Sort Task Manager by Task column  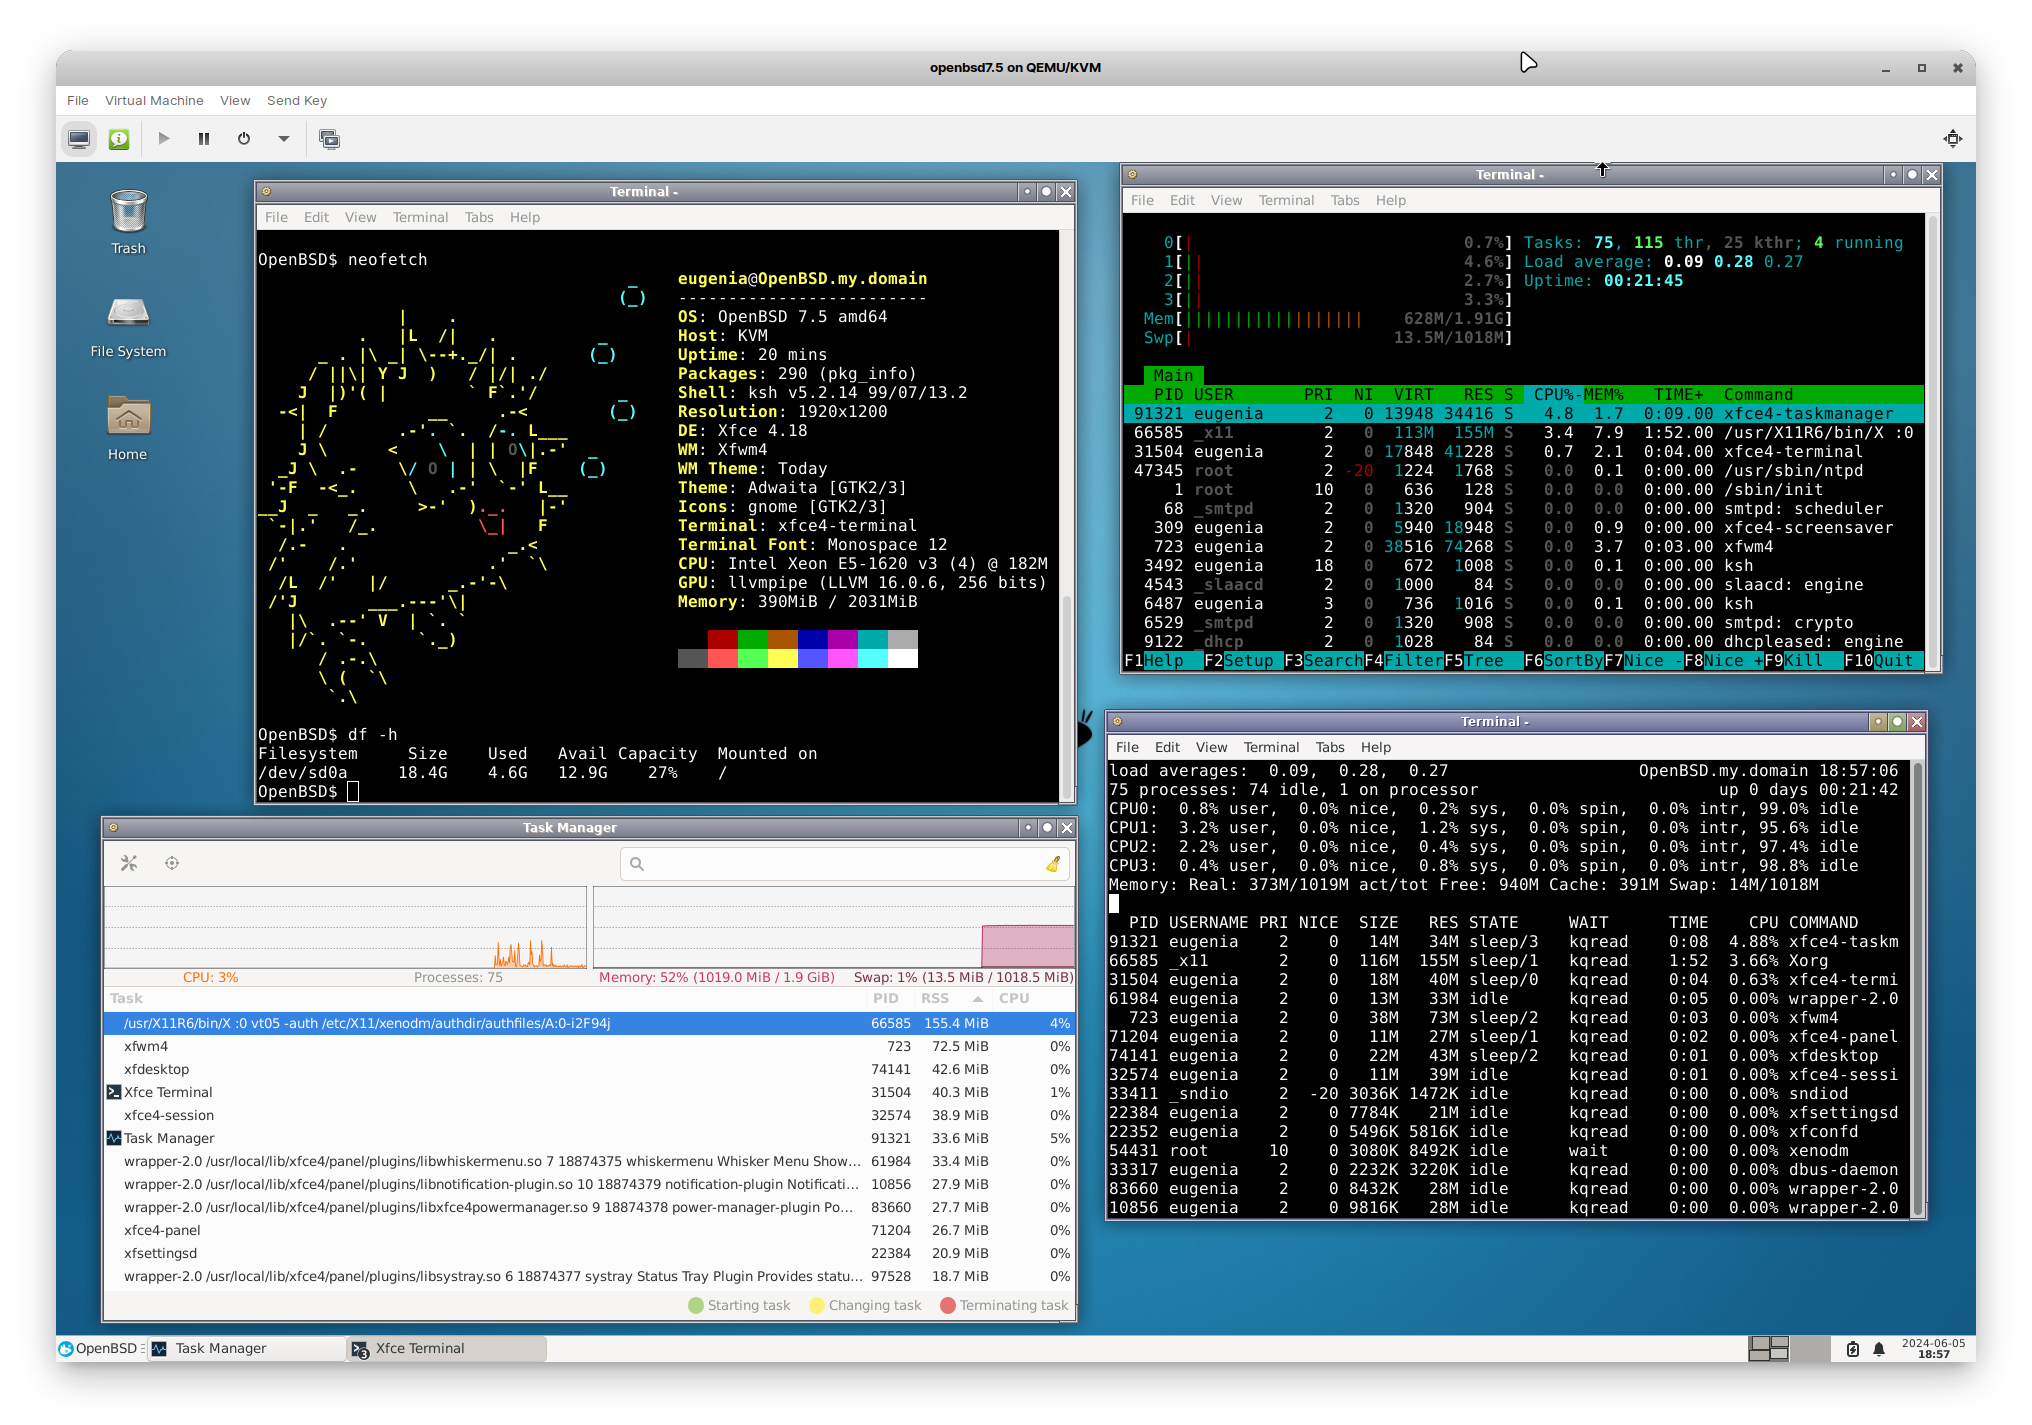coord(485,998)
